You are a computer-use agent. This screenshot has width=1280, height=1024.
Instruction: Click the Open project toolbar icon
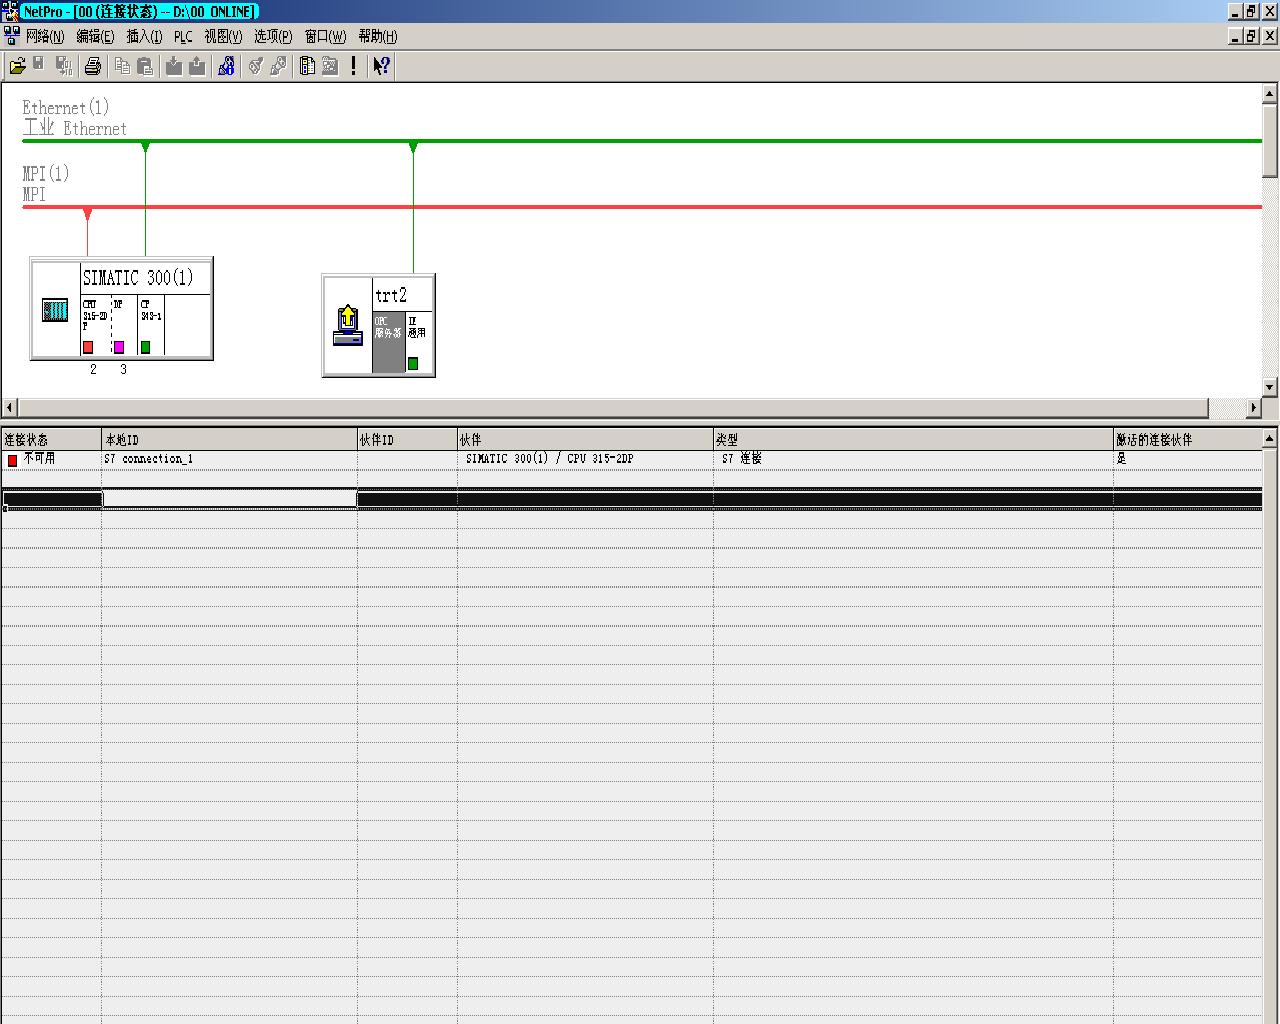pyautogui.click(x=17, y=66)
